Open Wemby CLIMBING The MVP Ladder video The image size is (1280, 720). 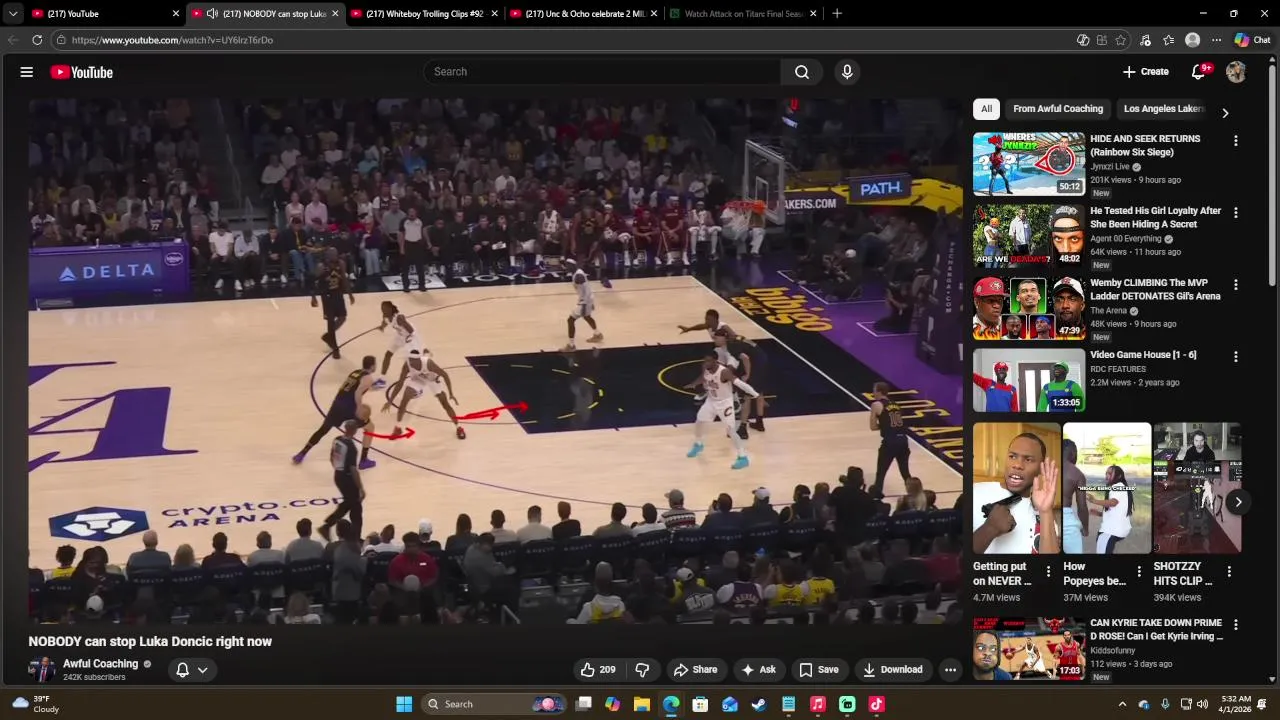1029,308
